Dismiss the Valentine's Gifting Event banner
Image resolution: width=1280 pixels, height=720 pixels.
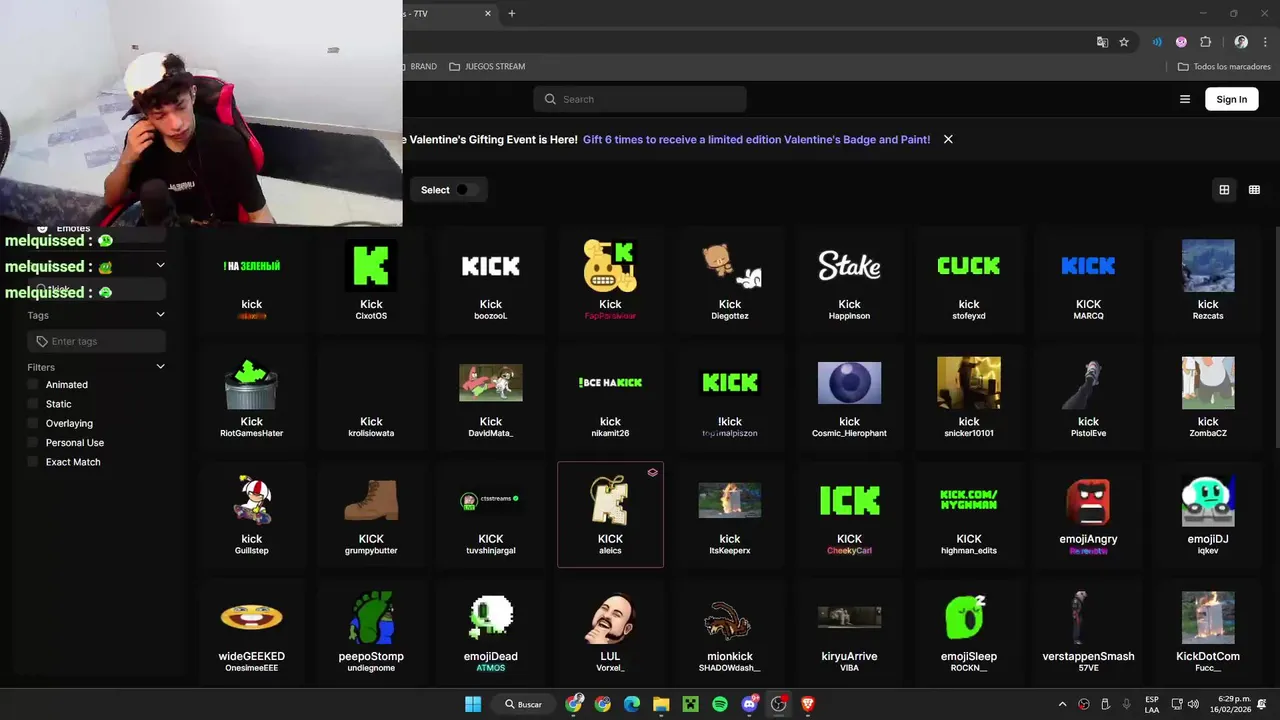948,139
